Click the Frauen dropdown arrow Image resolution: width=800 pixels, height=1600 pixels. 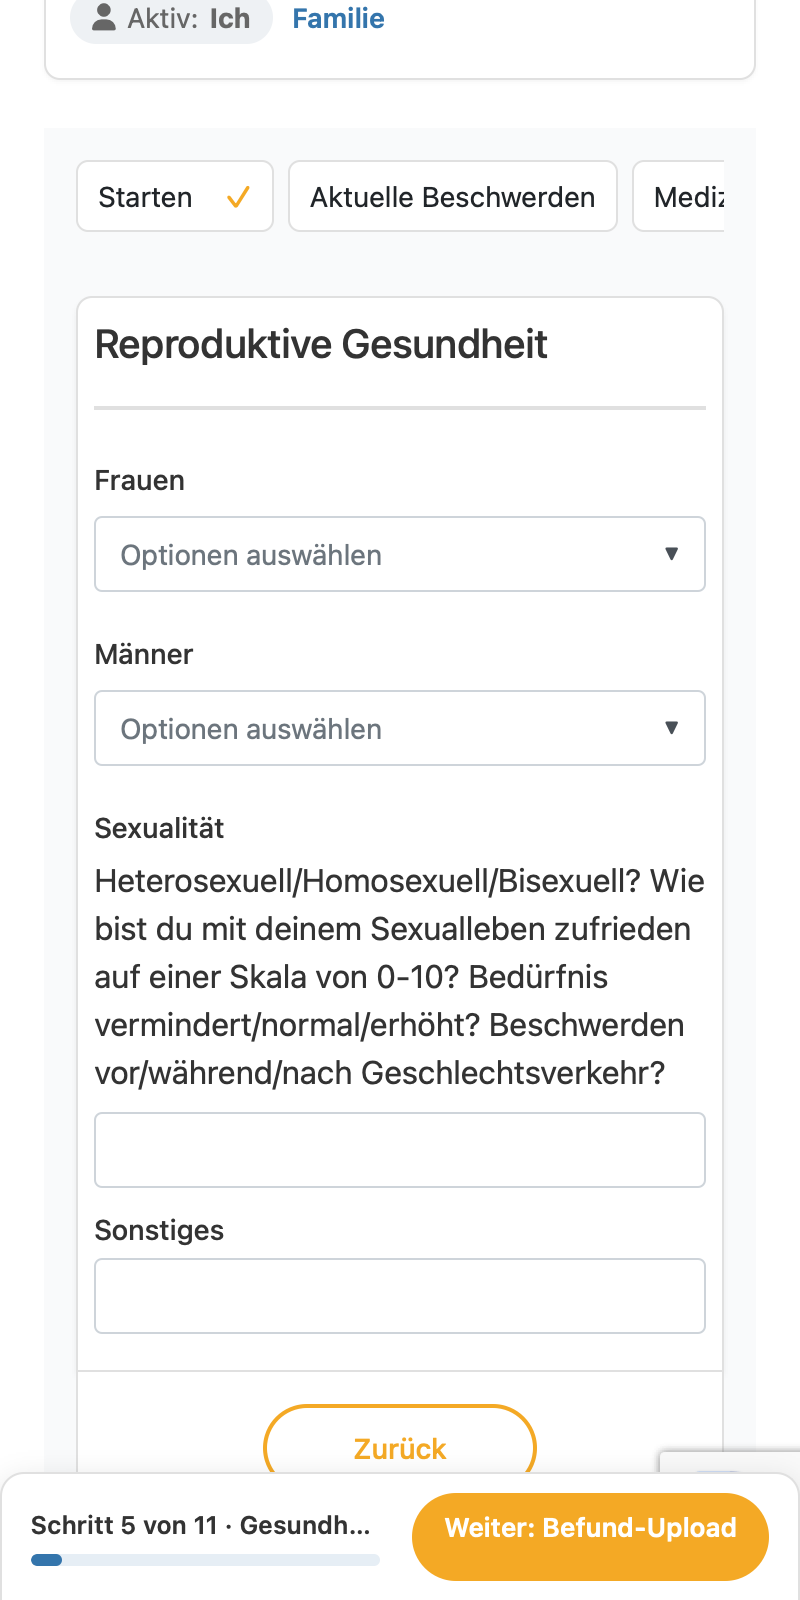coord(672,554)
